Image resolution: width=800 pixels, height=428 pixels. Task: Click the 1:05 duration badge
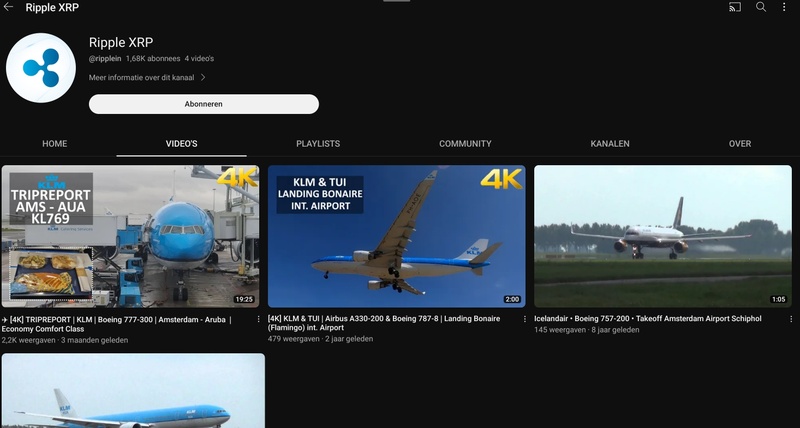pyautogui.click(x=779, y=299)
